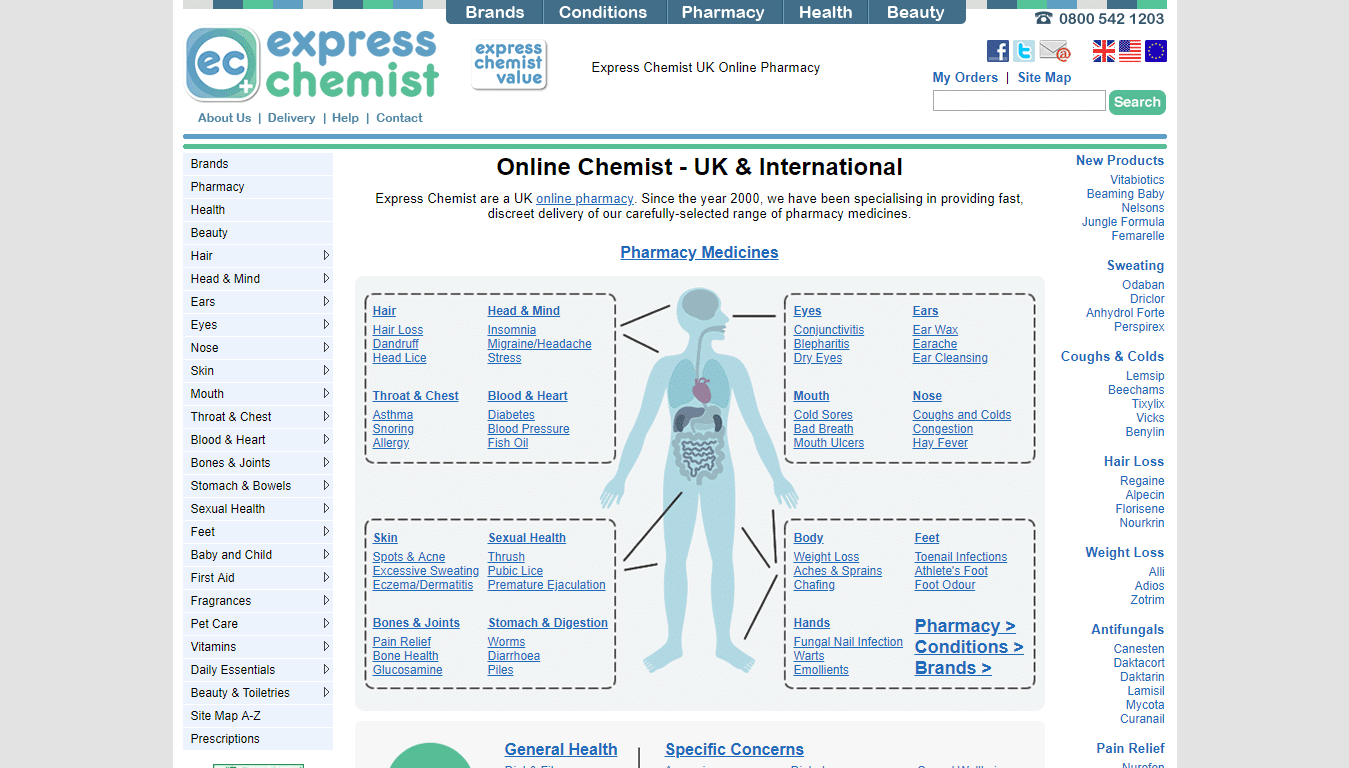Open the My Orders link
The height and width of the screenshot is (768, 1349).
click(x=965, y=77)
